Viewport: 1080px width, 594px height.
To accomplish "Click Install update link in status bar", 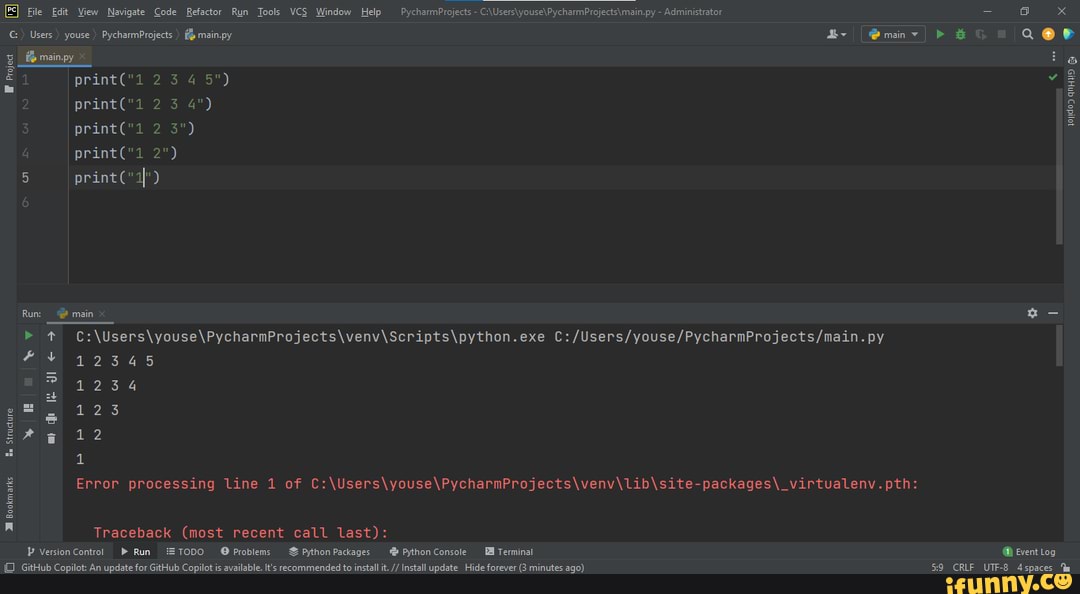I will [429, 567].
